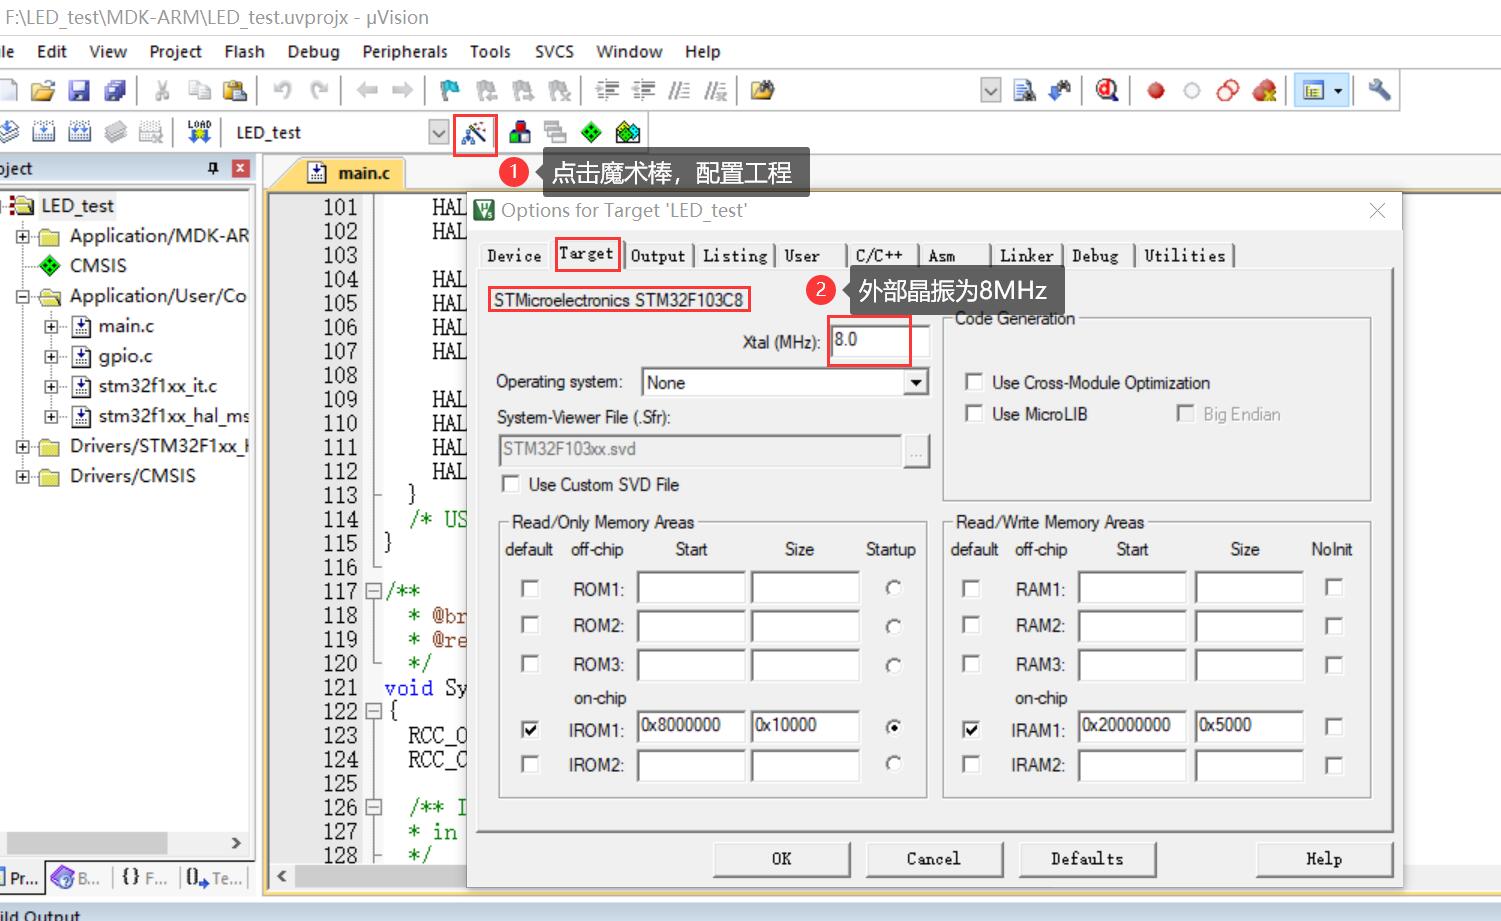Check the ROM1 default checkbox

coord(530,588)
